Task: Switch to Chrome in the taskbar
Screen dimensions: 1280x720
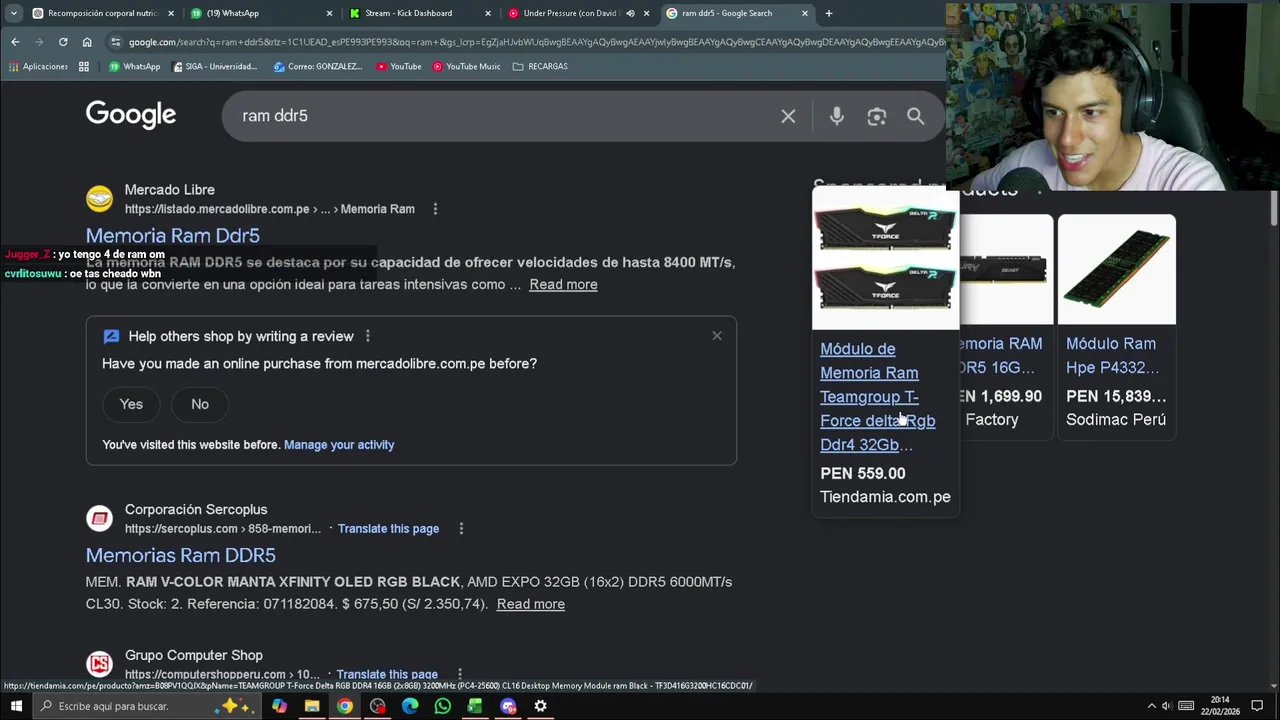Action: [x=345, y=706]
